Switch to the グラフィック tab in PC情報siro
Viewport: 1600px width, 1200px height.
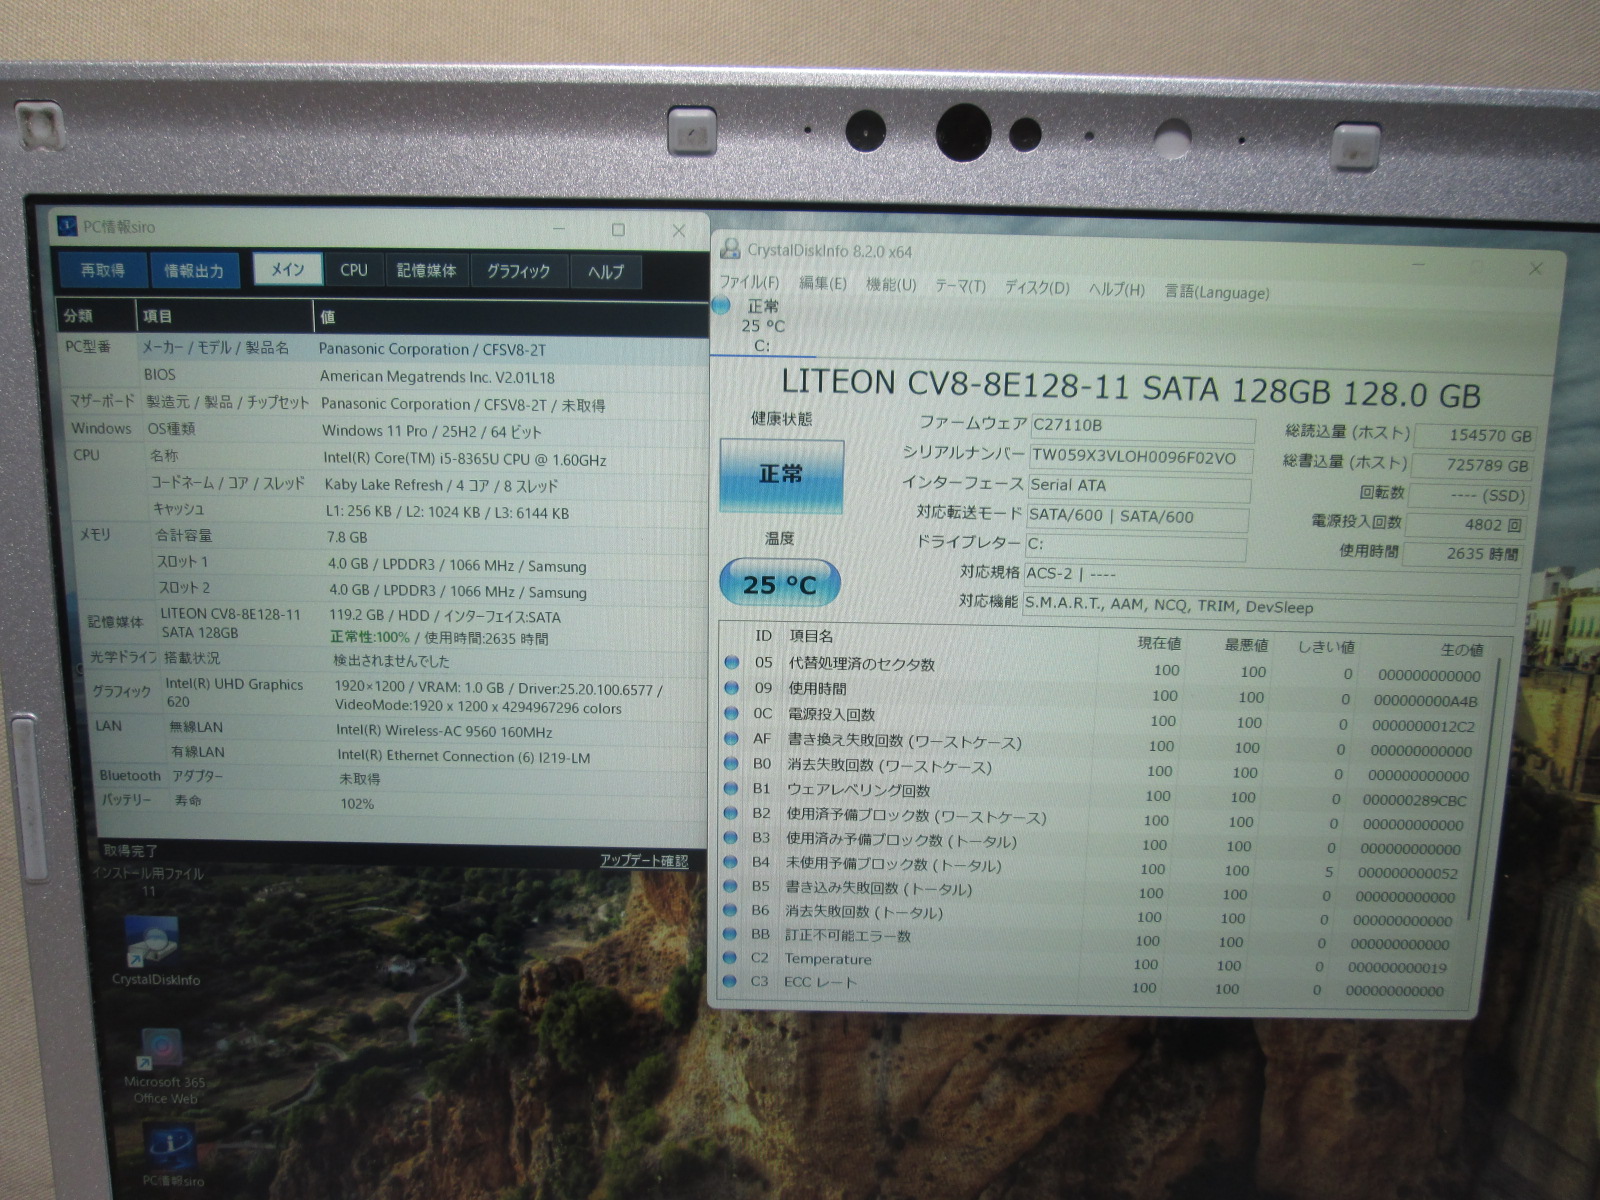click(x=518, y=271)
